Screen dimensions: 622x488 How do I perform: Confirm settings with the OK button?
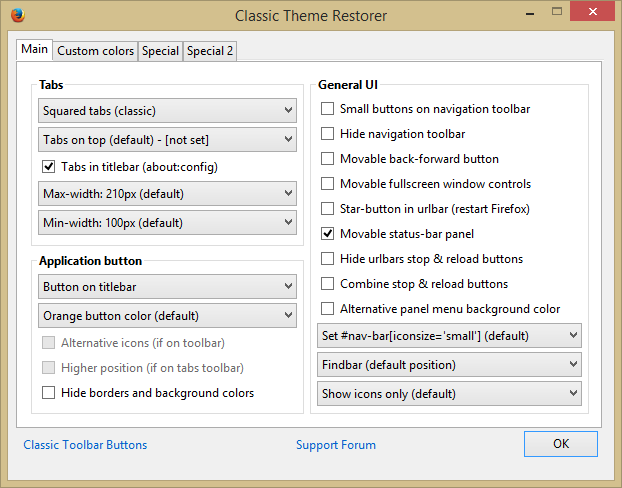click(561, 444)
